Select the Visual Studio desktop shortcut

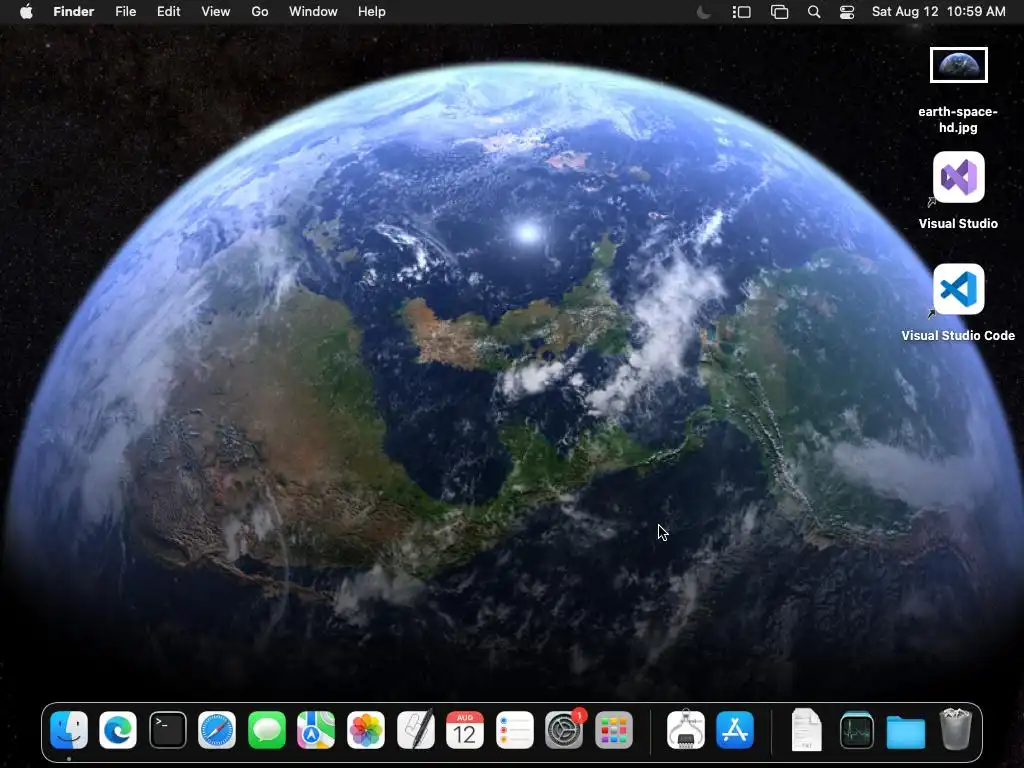point(959,177)
